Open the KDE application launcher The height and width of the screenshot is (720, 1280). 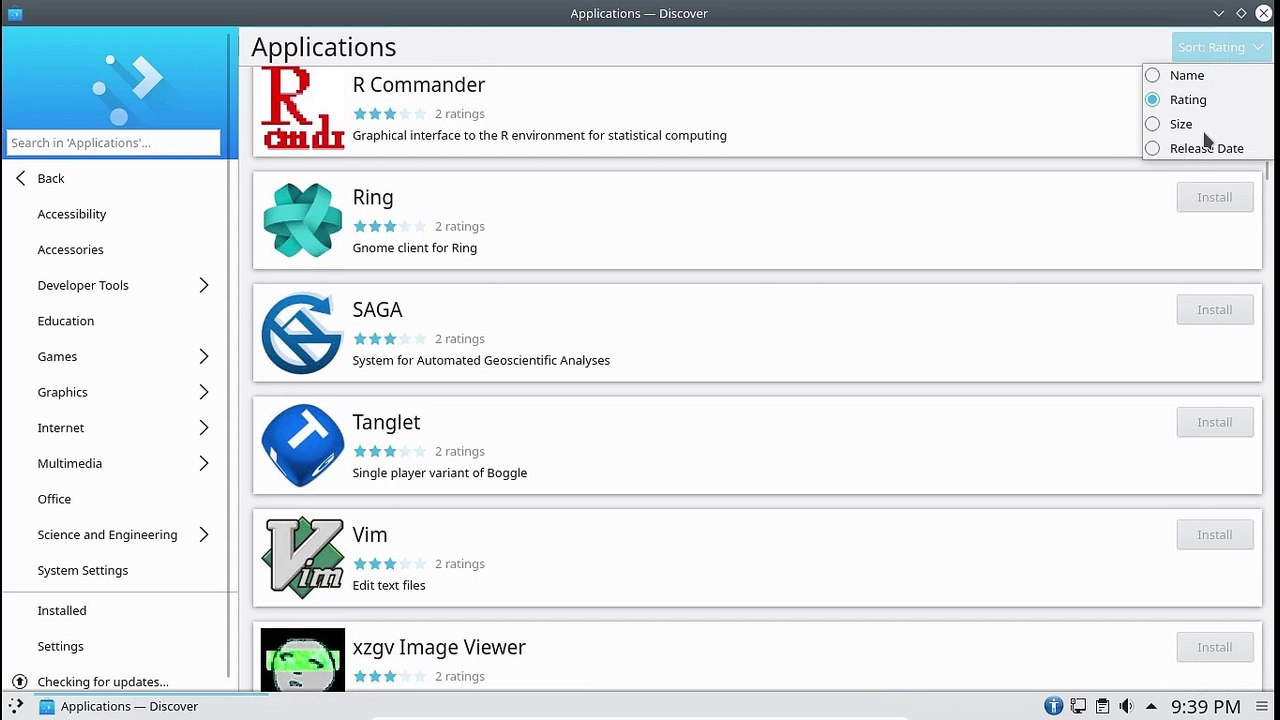point(15,706)
